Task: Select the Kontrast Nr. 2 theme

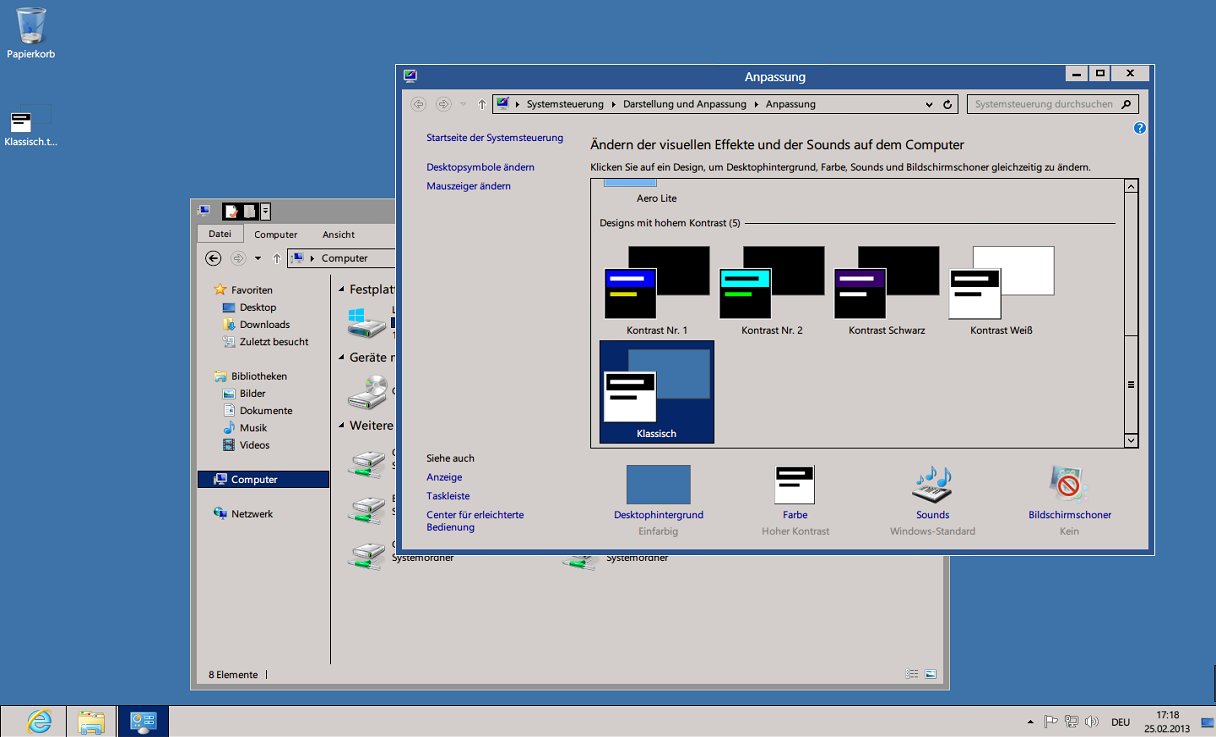Action: pyautogui.click(x=772, y=291)
